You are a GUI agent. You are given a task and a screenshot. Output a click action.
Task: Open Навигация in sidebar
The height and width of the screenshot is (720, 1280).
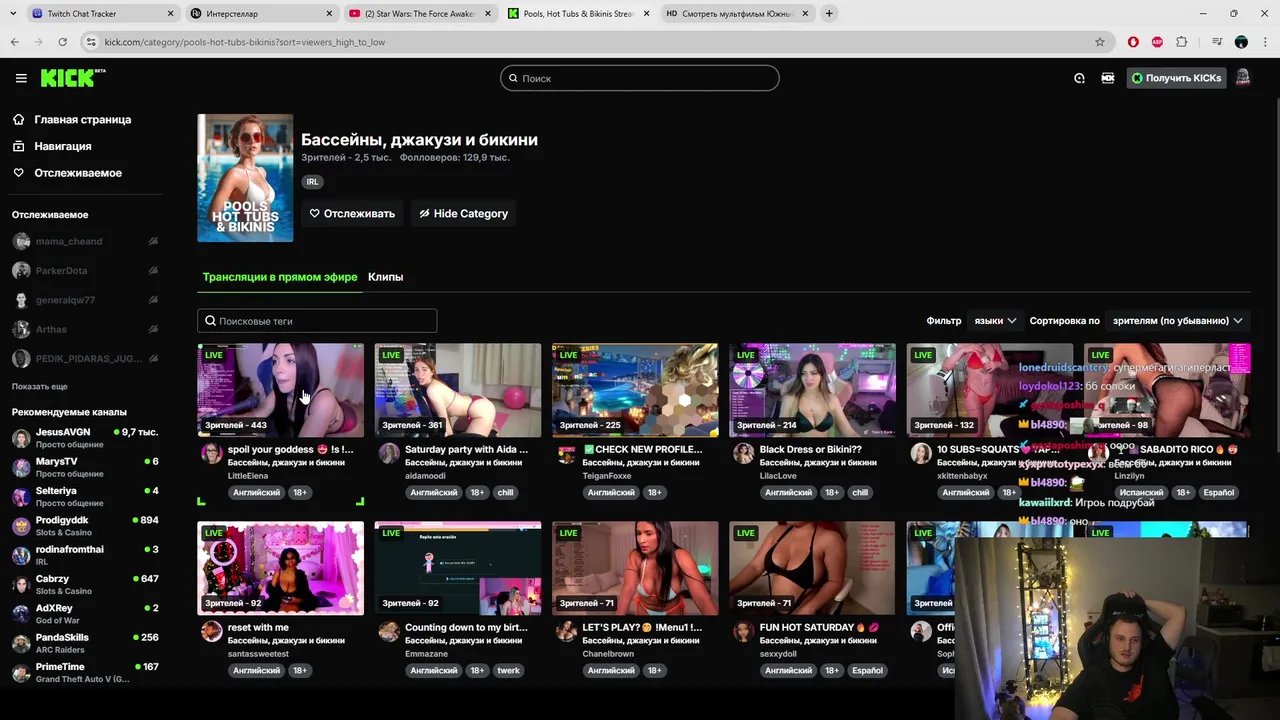tap(62, 146)
